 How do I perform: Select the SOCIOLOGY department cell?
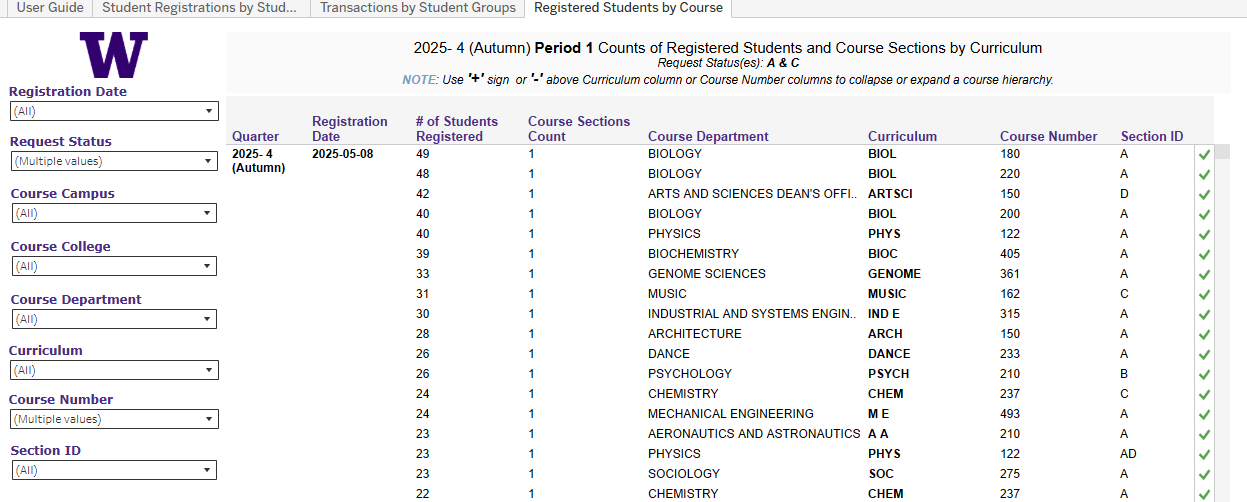(x=683, y=474)
